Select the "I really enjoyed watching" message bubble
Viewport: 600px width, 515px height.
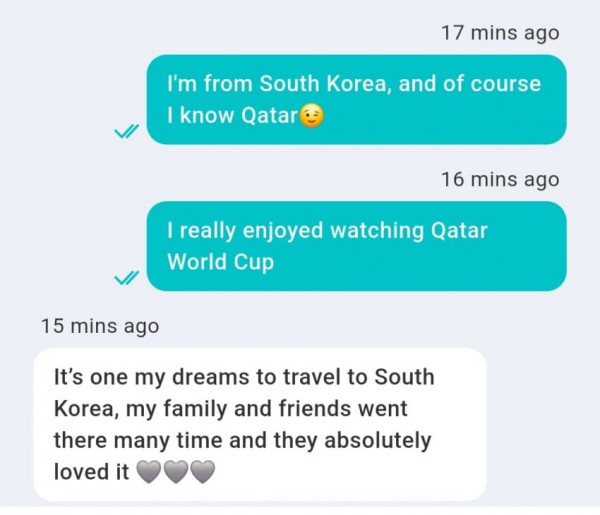tap(356, 246)
